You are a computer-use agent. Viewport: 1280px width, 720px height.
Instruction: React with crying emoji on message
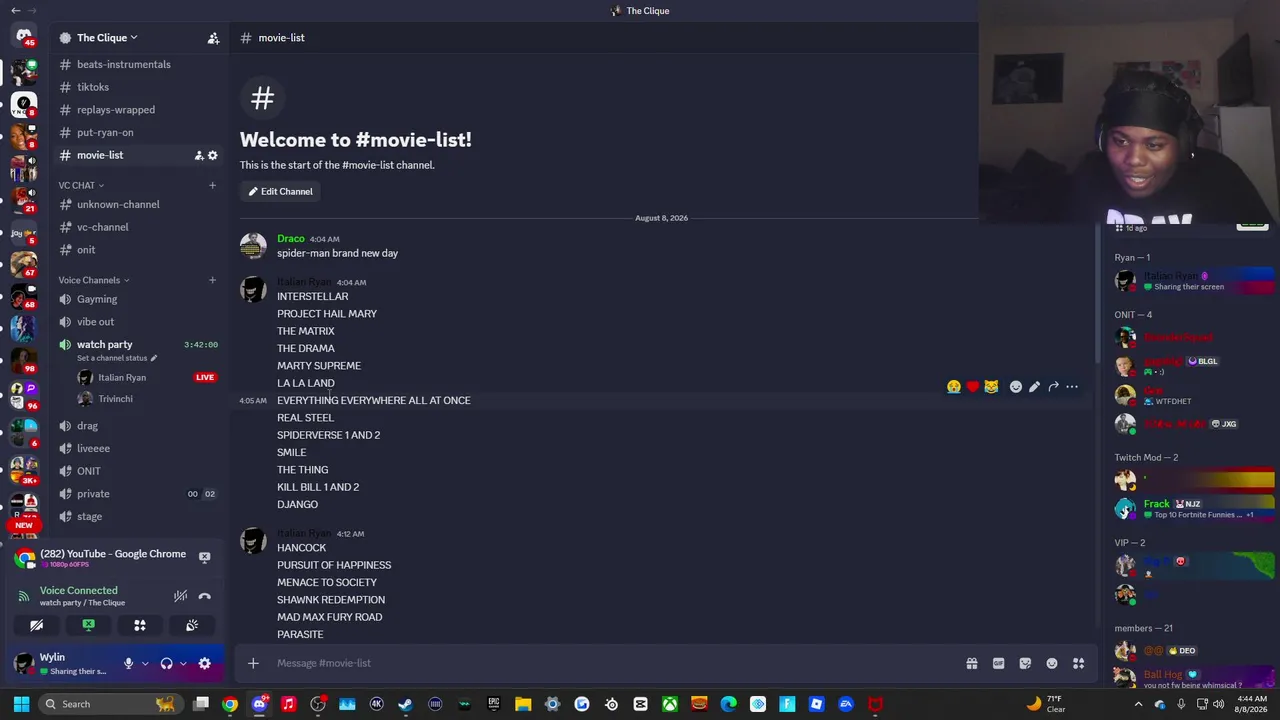pyautogui.click(x=954, y=387)
